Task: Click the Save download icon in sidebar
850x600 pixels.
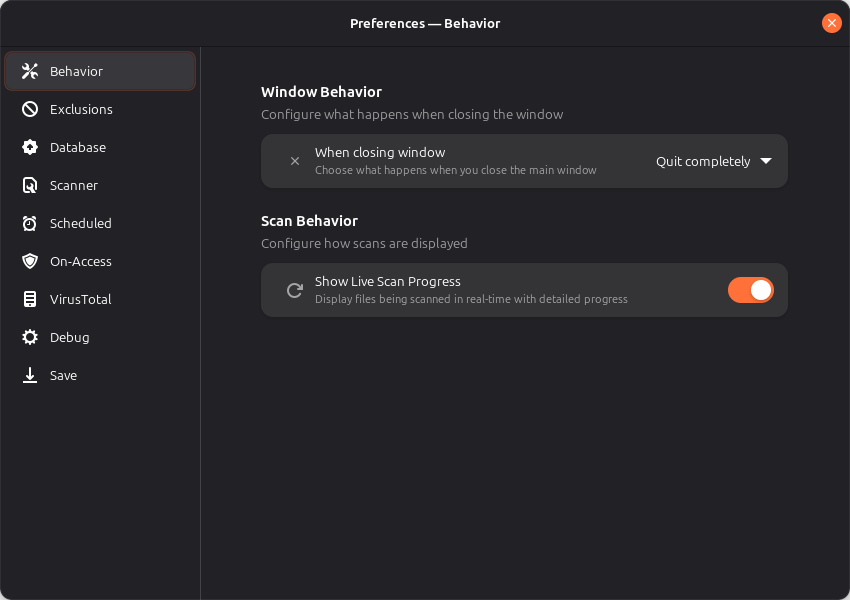Action: [x=28, y=375]
